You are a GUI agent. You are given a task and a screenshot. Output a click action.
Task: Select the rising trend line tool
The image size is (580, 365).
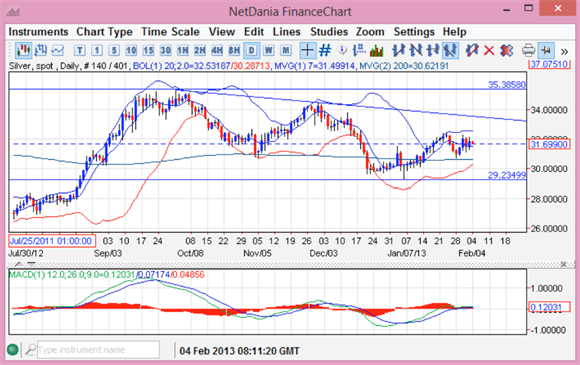(399, 50)
